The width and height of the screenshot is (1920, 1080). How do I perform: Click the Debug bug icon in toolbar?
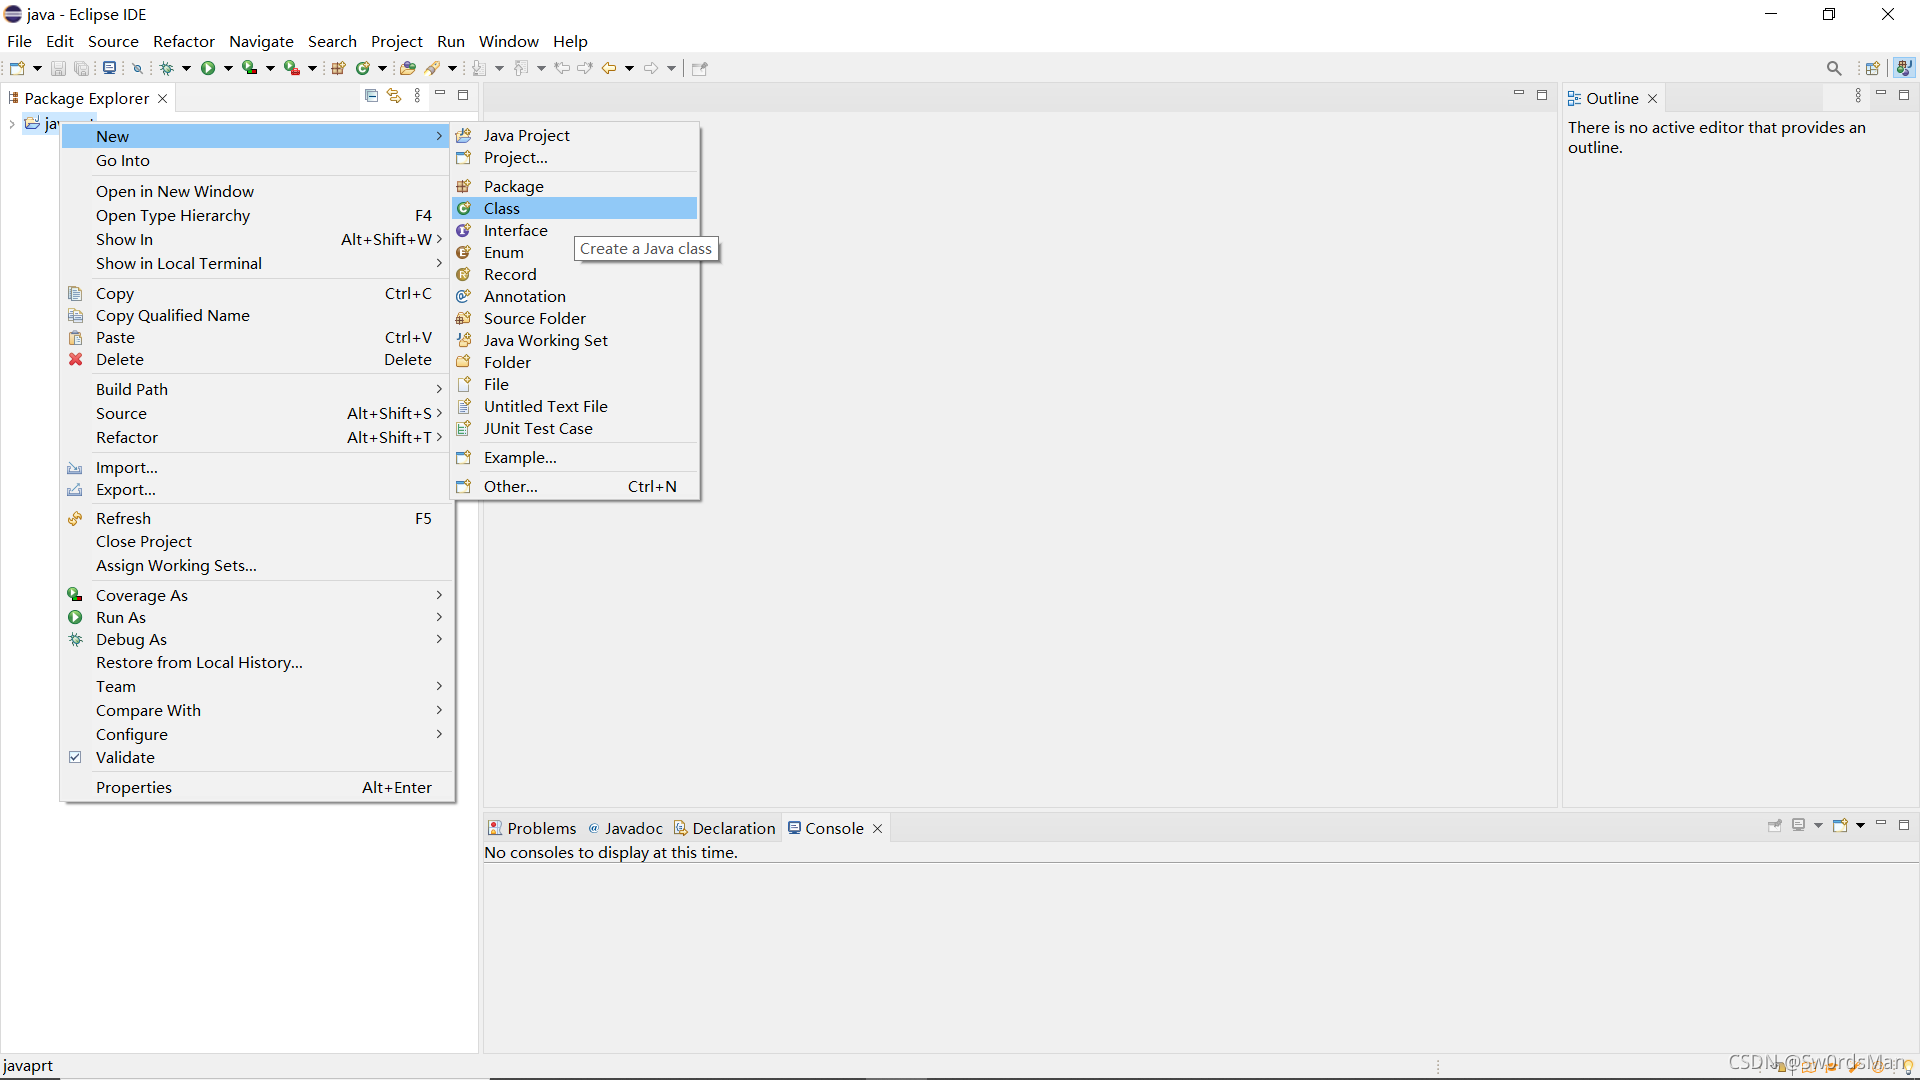(x=166, y=68)
